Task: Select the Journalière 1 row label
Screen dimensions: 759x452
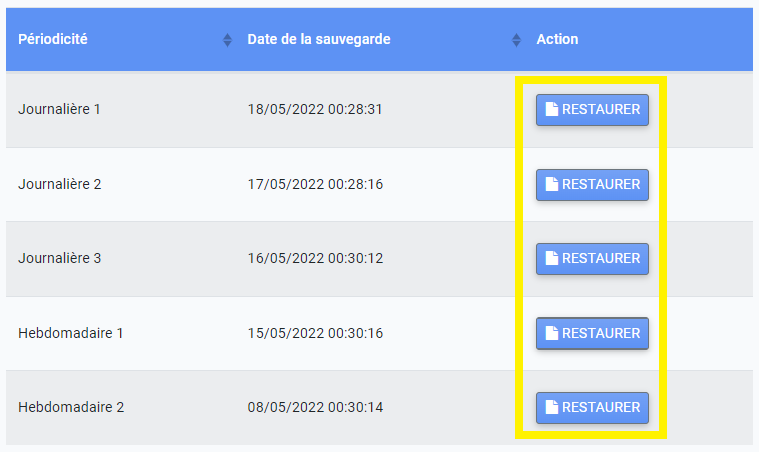Action: (x=59, y=109)
